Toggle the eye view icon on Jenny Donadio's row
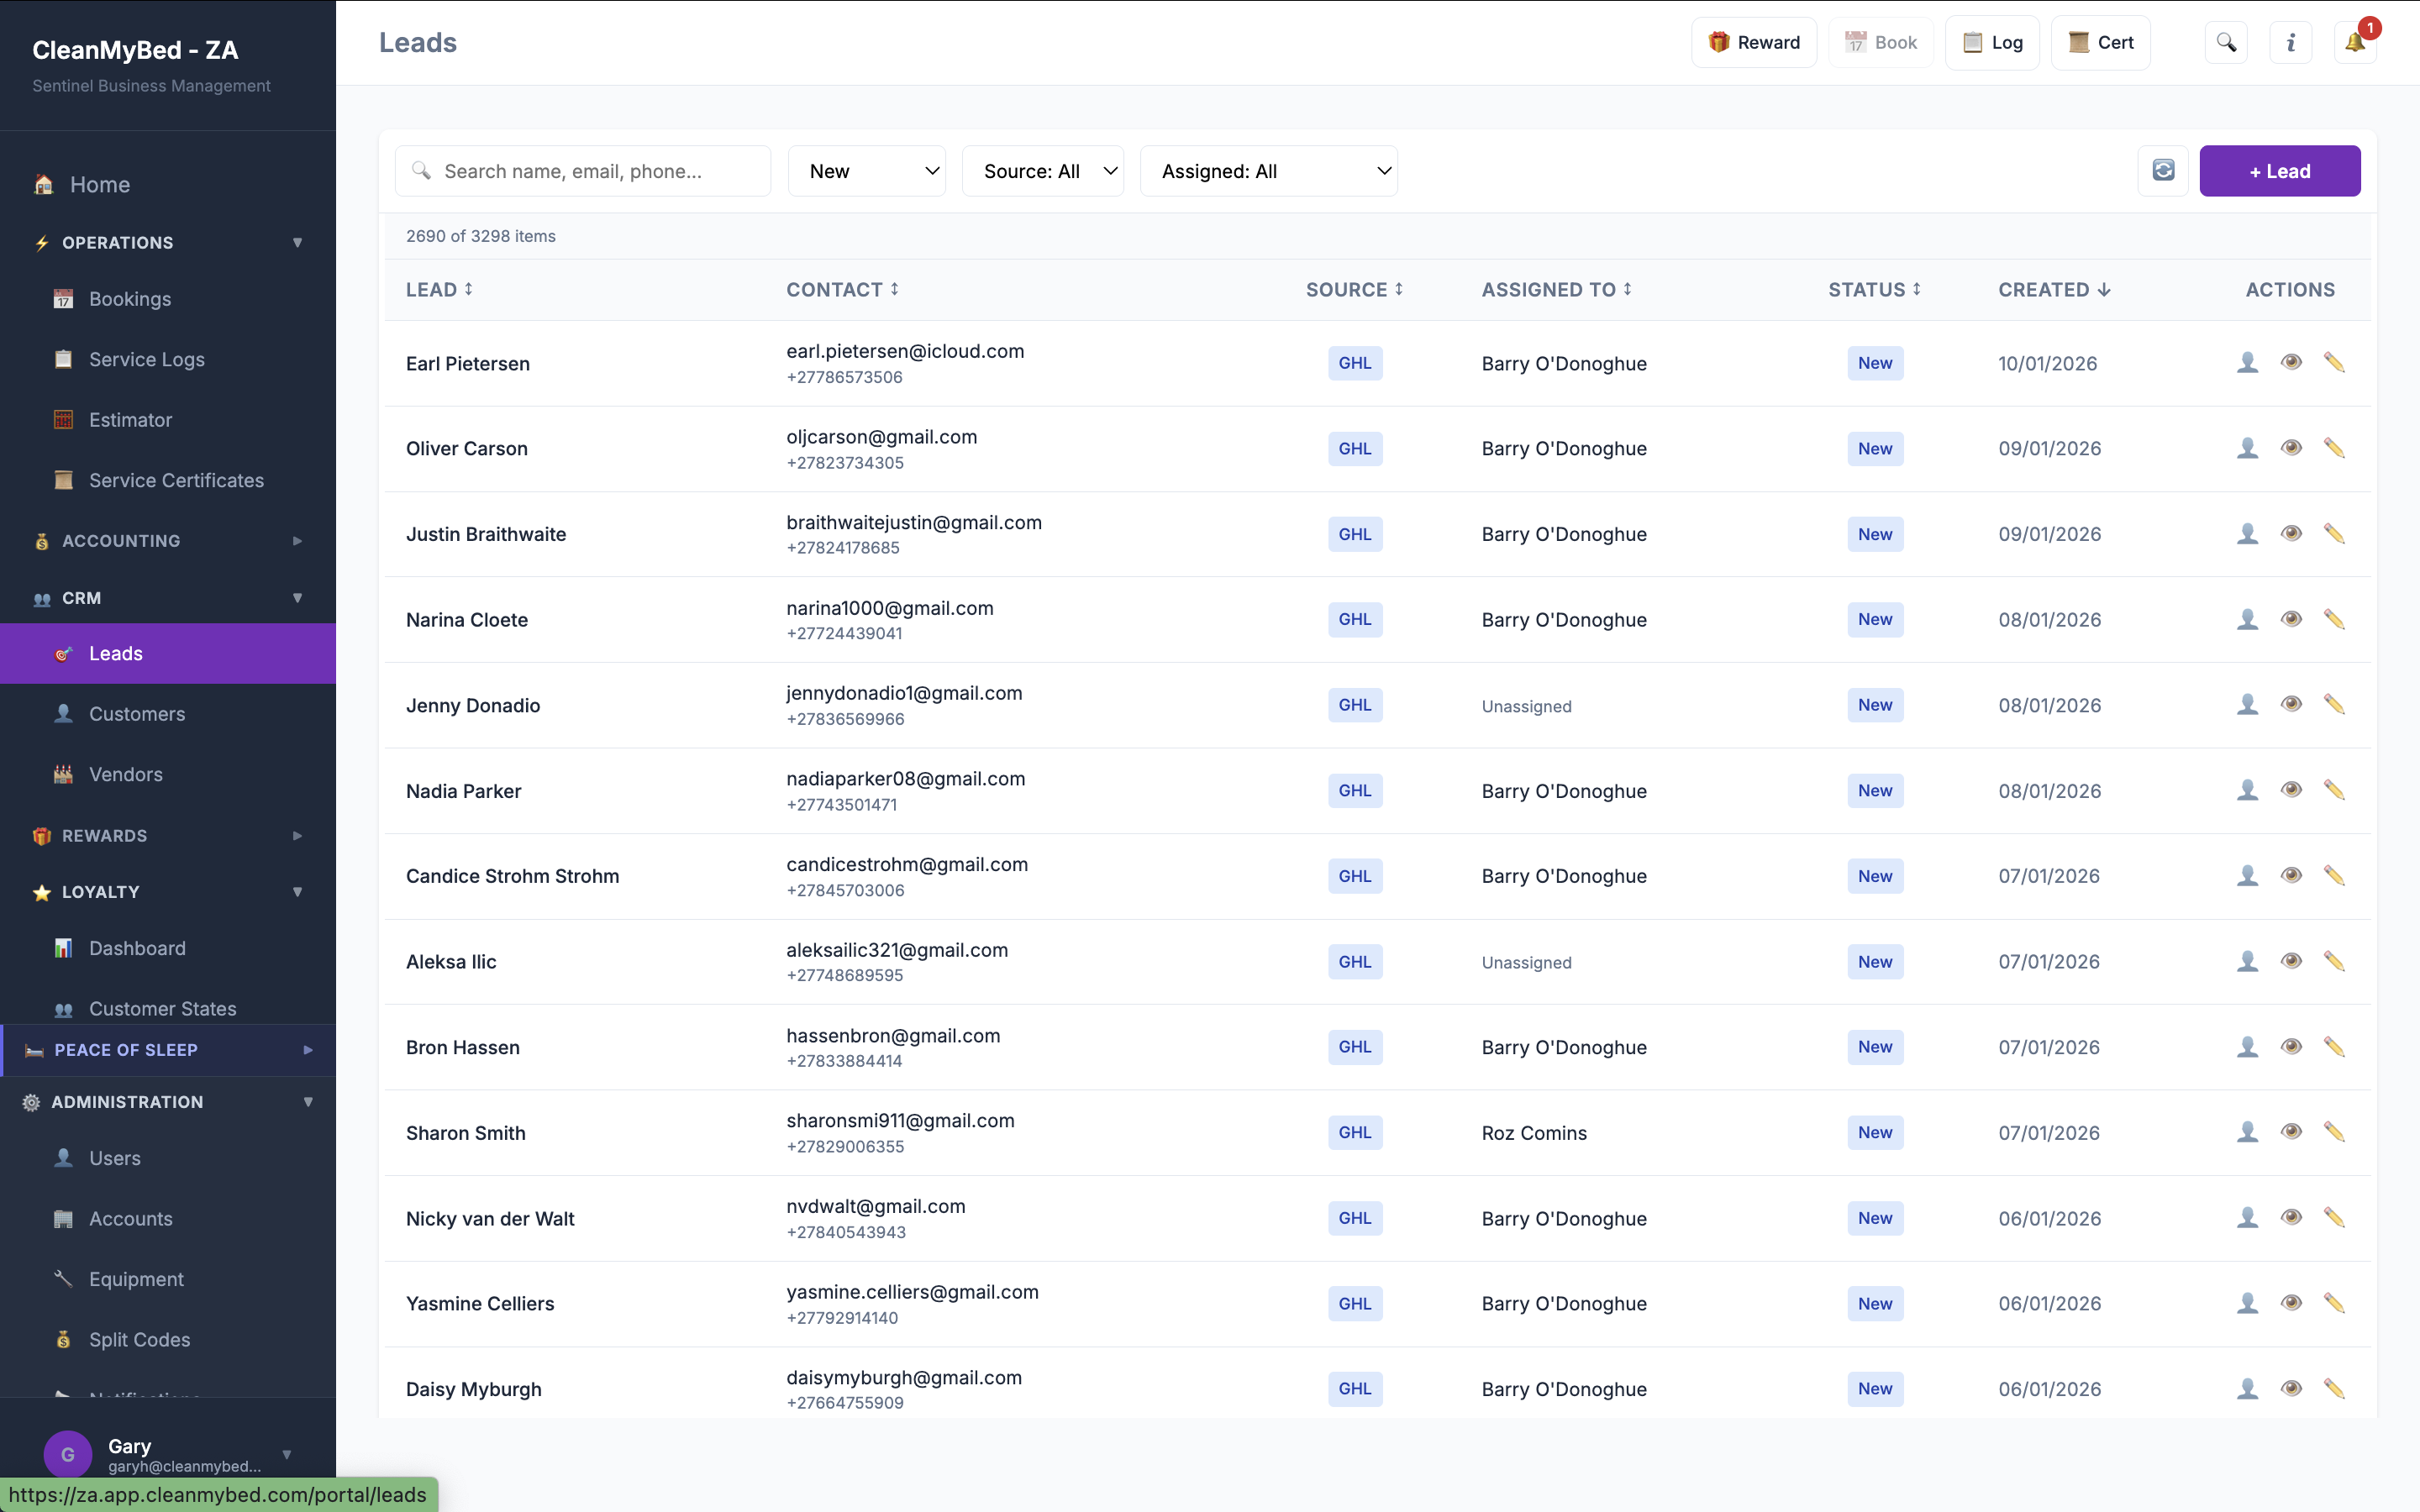Viewport: 2420px width, 1512px height. click(2291, 704)
